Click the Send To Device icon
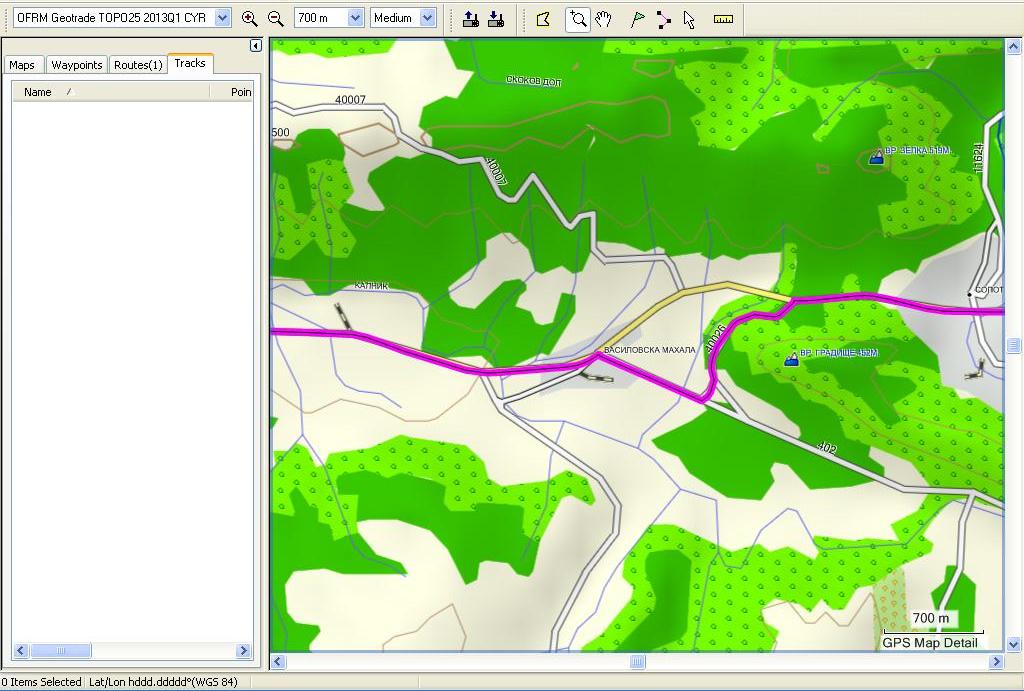 click(470, 19)
